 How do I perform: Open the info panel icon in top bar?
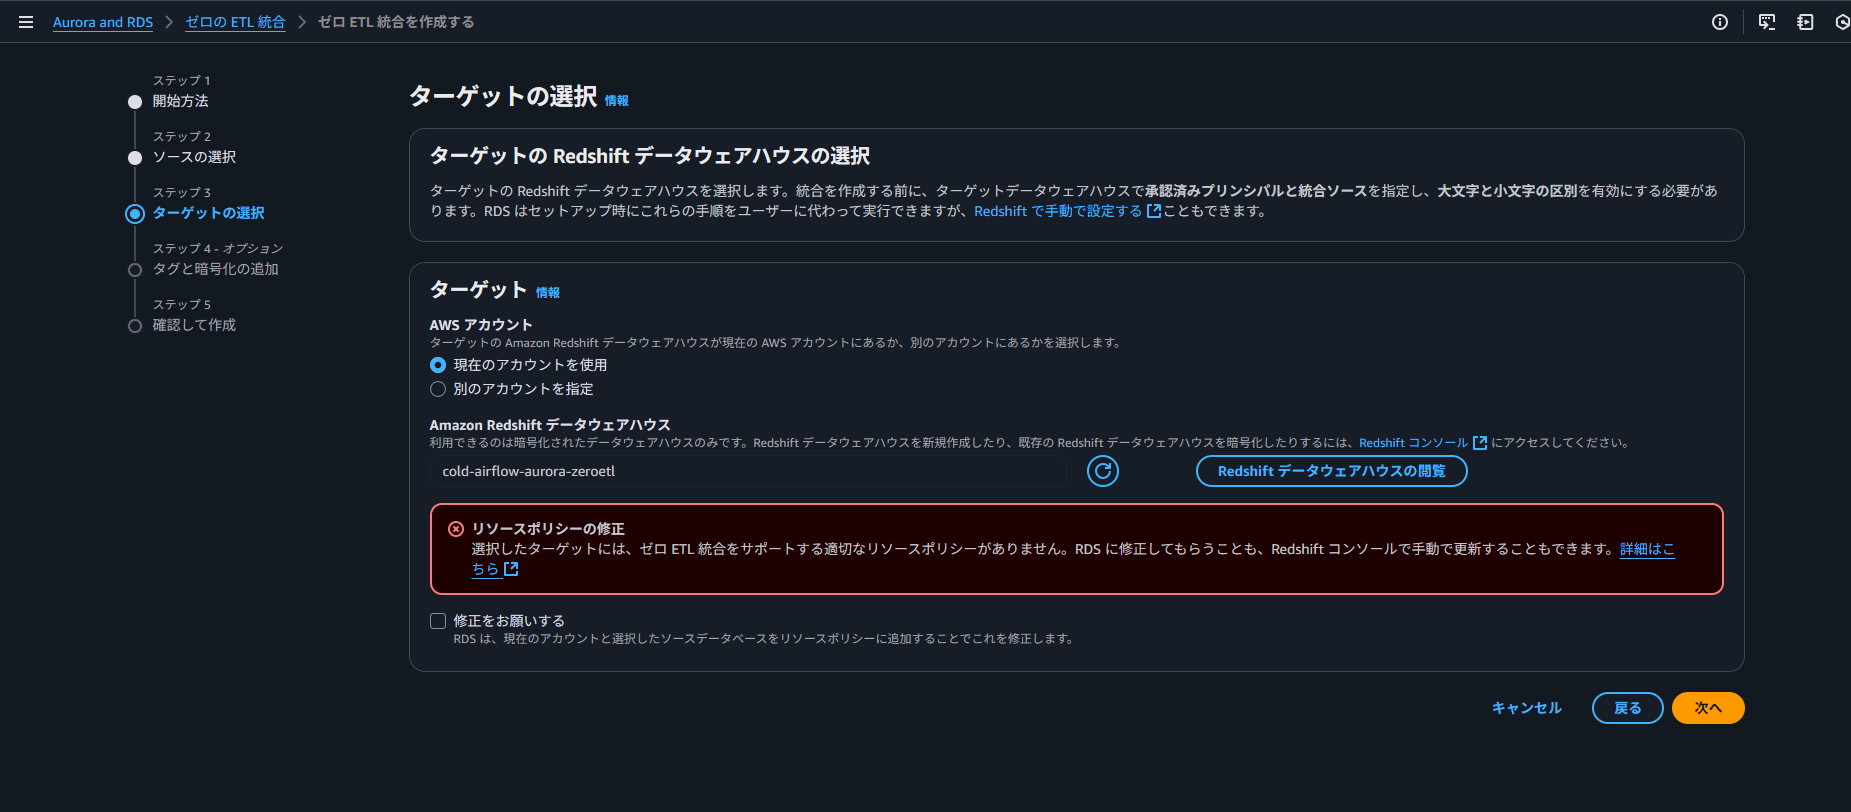click(x=1720, y=22)
